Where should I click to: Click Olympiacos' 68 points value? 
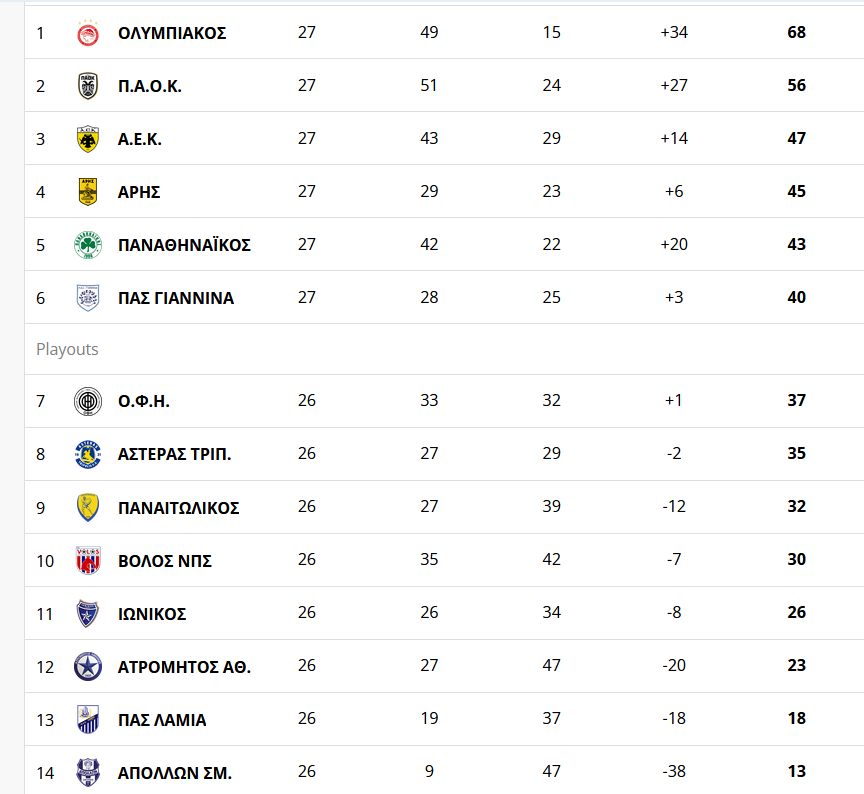click(x=796, y=33)
